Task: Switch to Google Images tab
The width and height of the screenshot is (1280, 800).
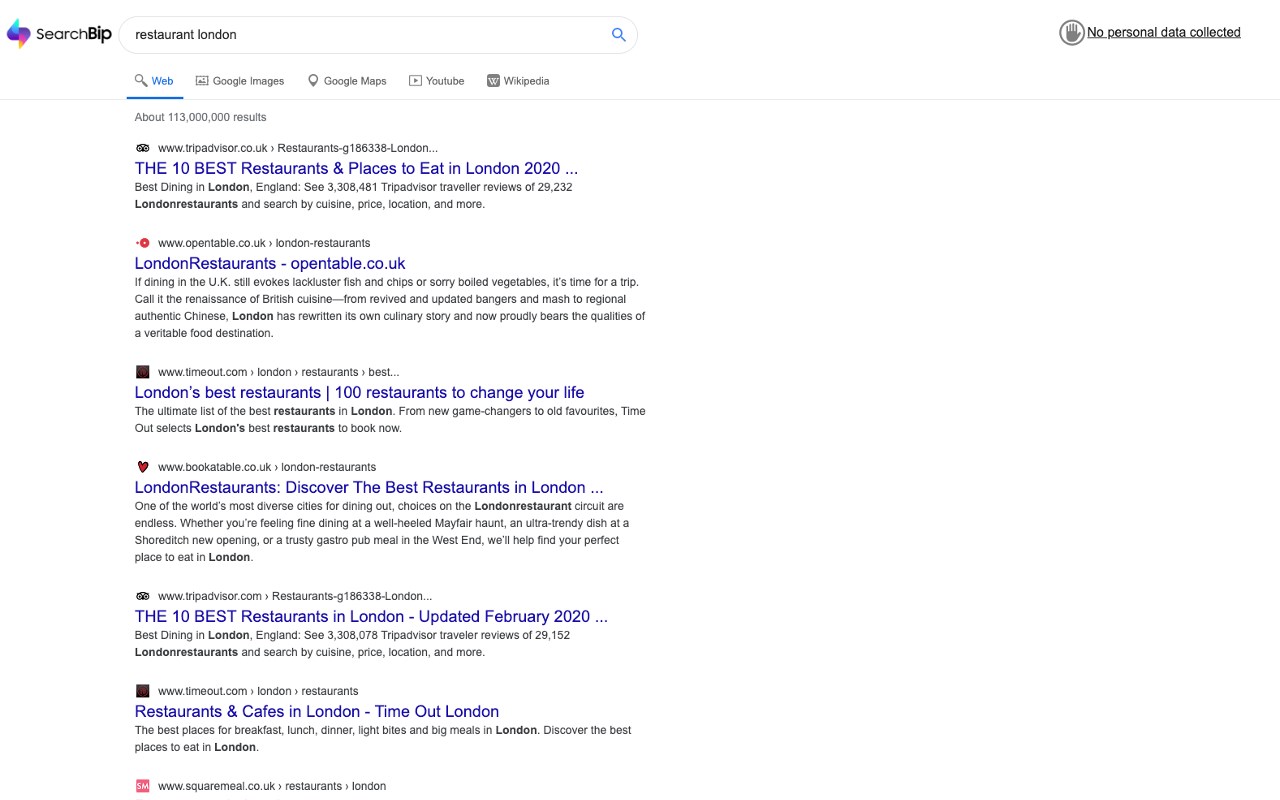Action: pyautogui.click(x=240, y=81)
